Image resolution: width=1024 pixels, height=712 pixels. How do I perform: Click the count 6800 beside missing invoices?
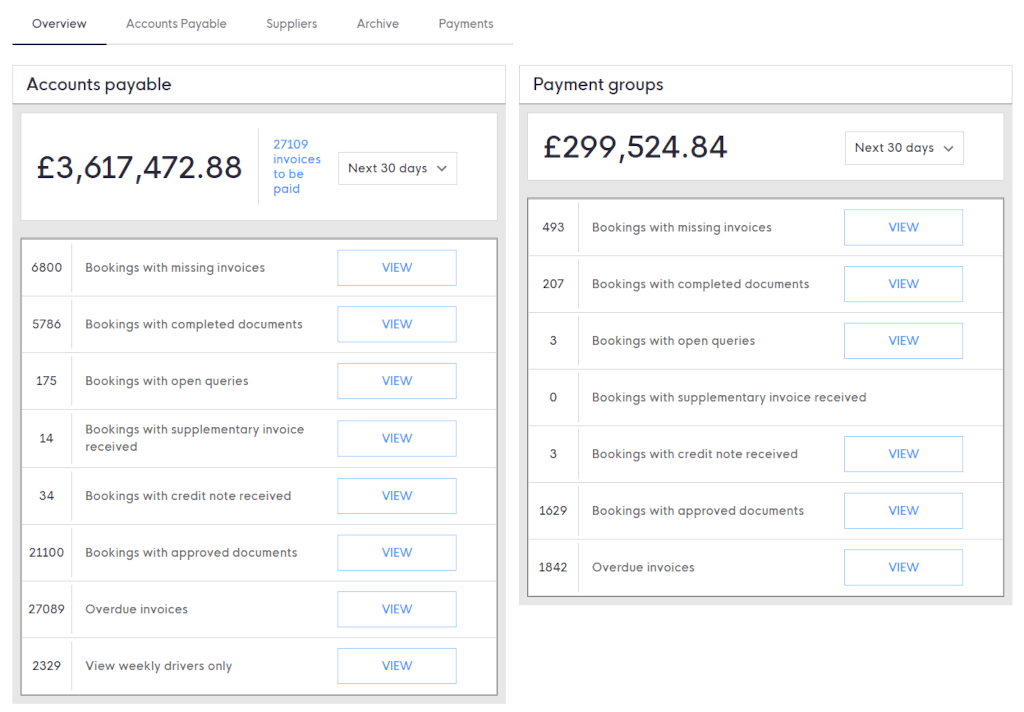(x=46, y=268)
